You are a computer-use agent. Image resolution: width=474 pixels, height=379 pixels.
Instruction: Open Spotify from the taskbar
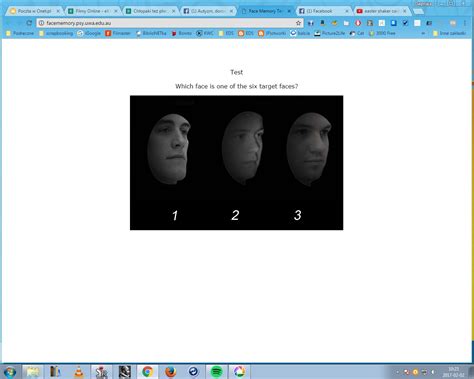click(216, 371)
